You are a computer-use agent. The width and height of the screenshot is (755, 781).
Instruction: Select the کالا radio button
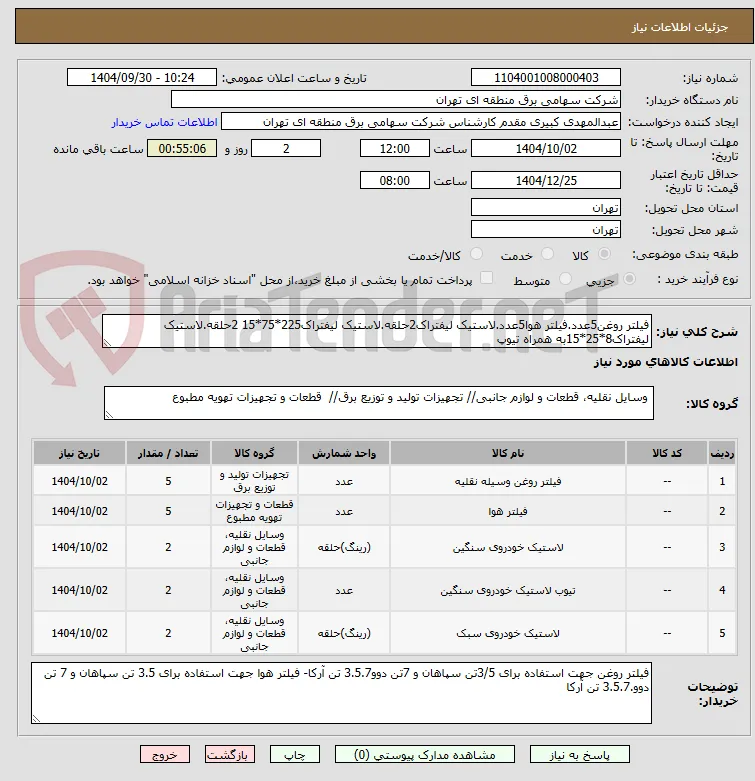click(605, 254)
